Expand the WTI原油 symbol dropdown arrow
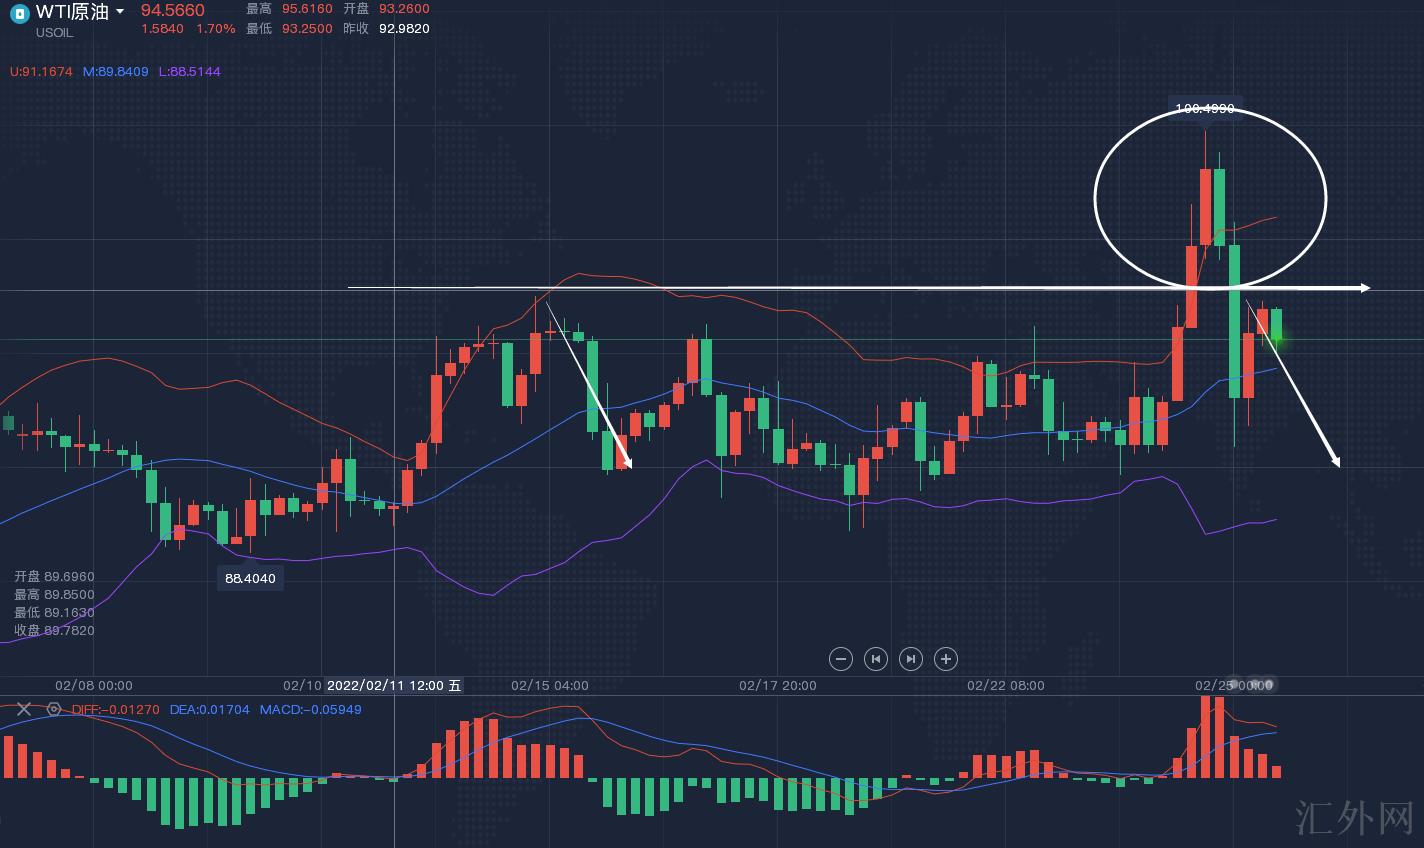 pos(120,12)
